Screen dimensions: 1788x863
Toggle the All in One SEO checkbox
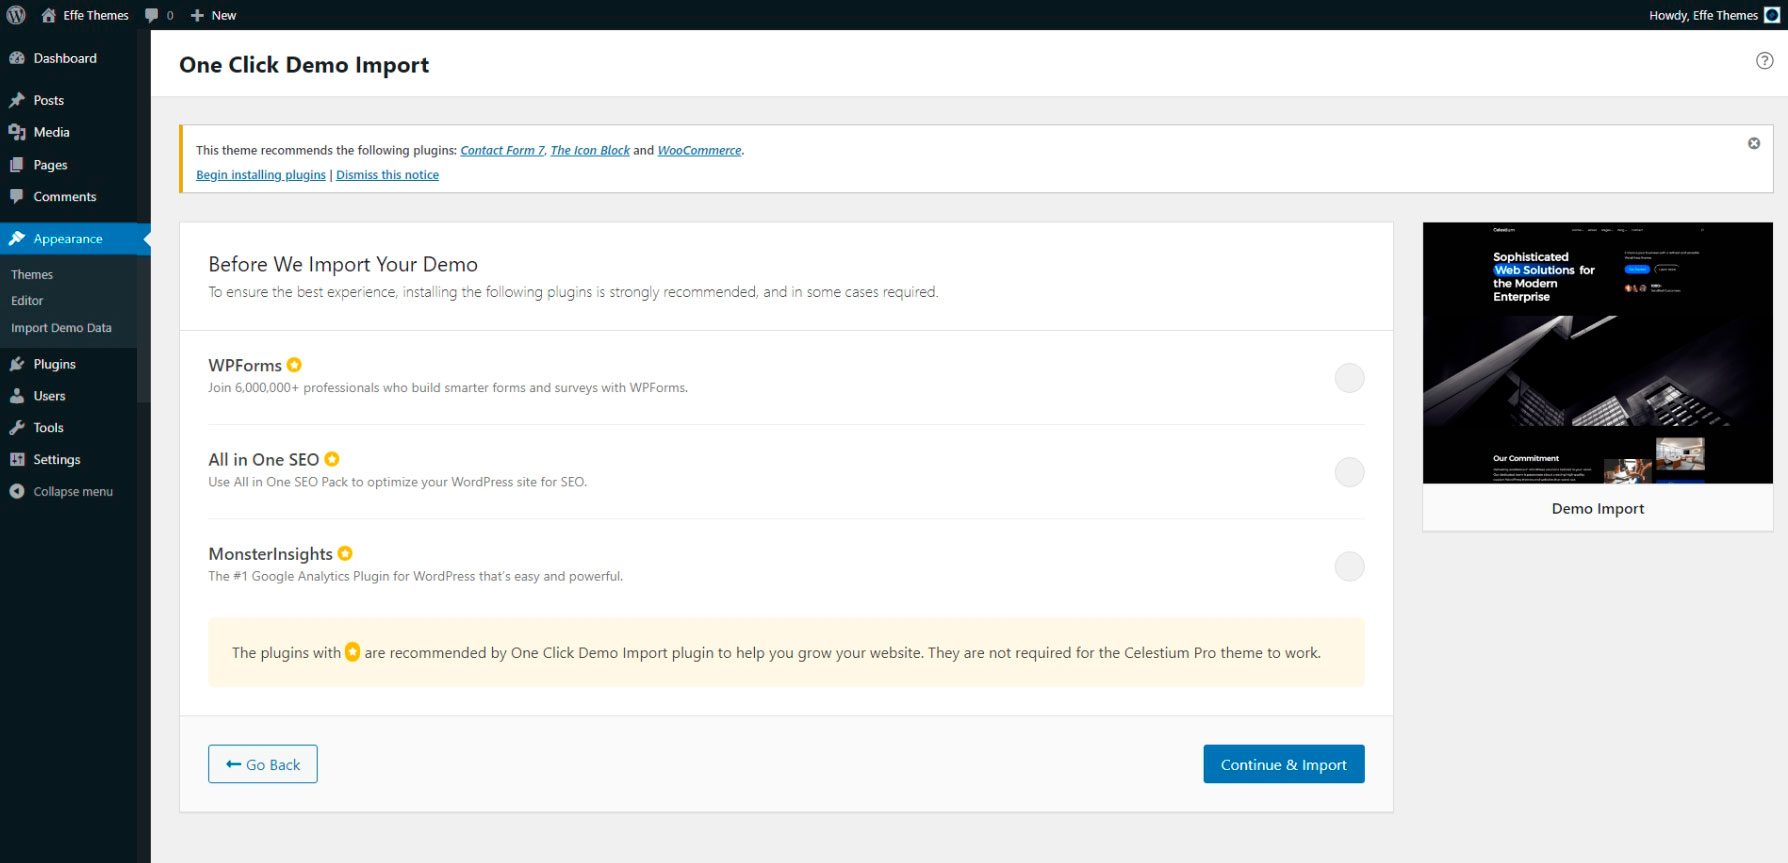pyautogui.click(x=1349, y=472)
